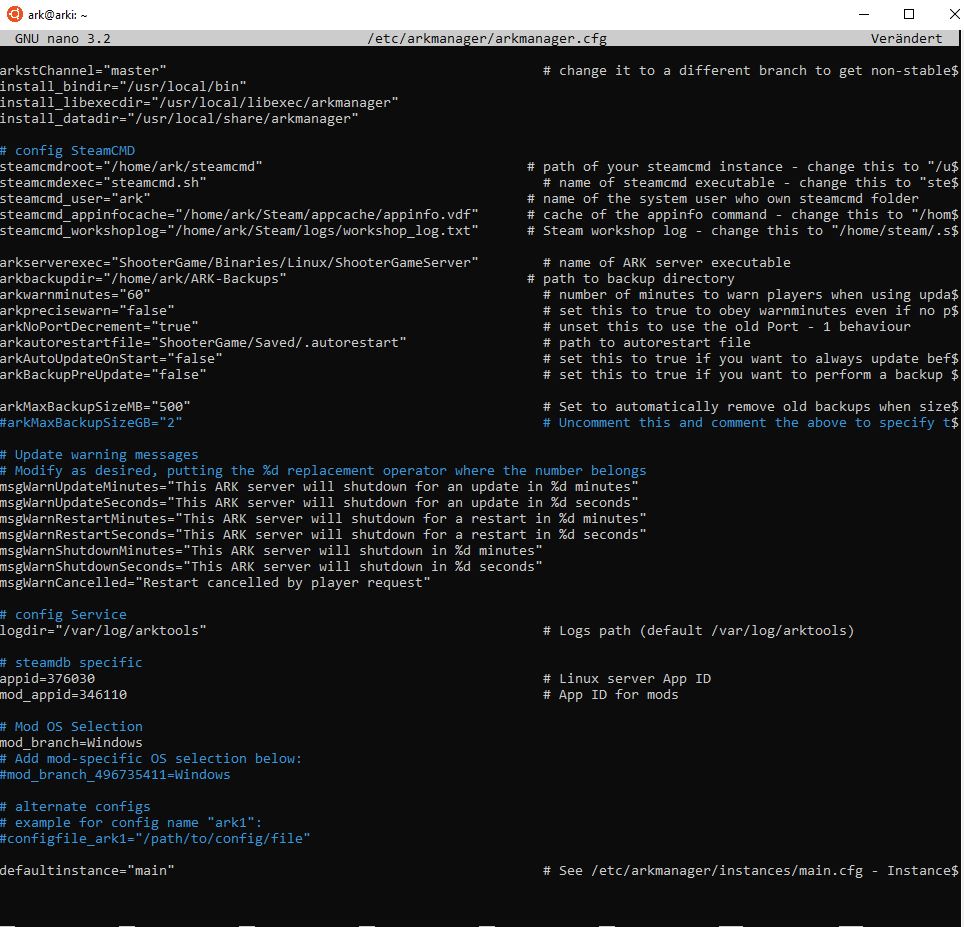
Task: Click the '# path to backup directory' comment
Action: point(631,278)
